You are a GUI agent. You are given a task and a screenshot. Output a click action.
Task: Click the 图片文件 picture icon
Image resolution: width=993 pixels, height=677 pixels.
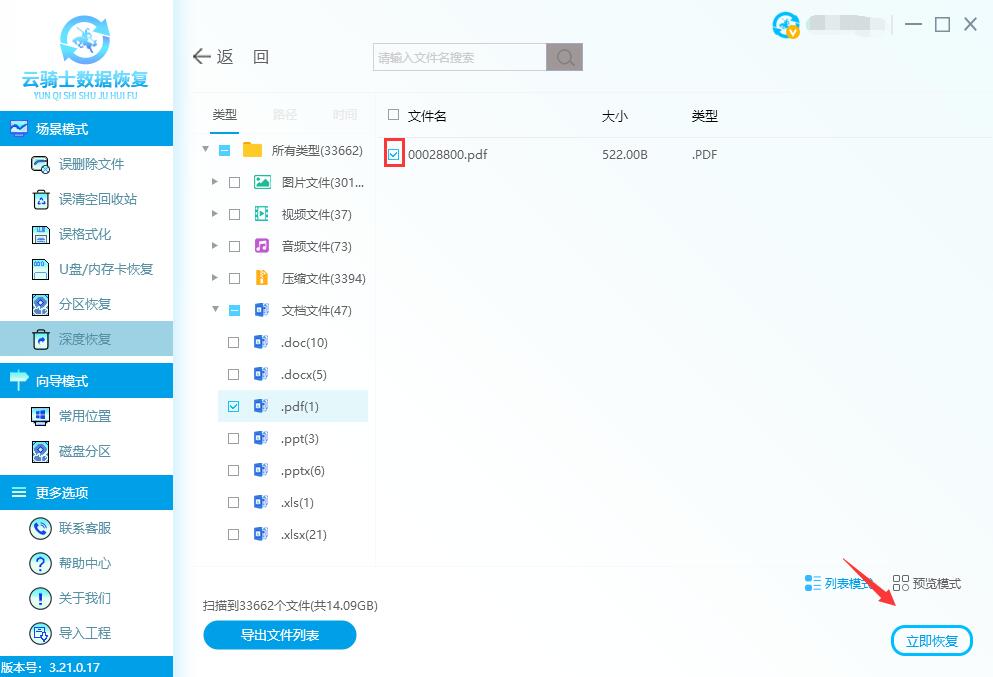262,182
